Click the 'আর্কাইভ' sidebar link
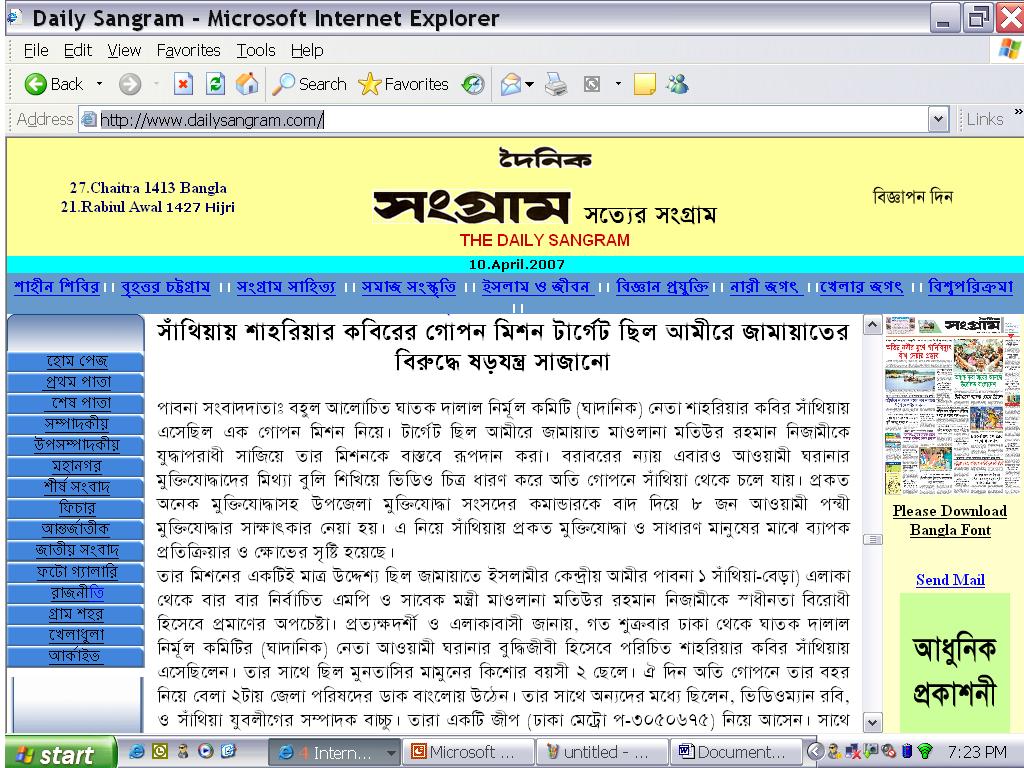This screenshot has width=1024, height=768. (x=74, y=655)
